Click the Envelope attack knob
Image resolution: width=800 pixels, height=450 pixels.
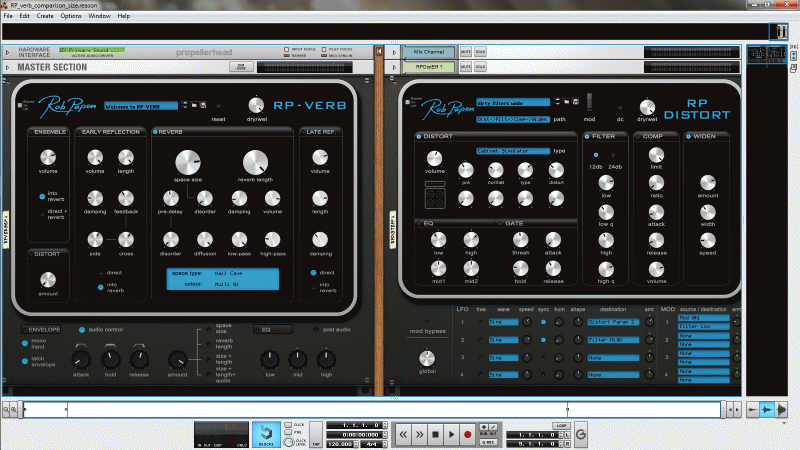coord(81,360)
